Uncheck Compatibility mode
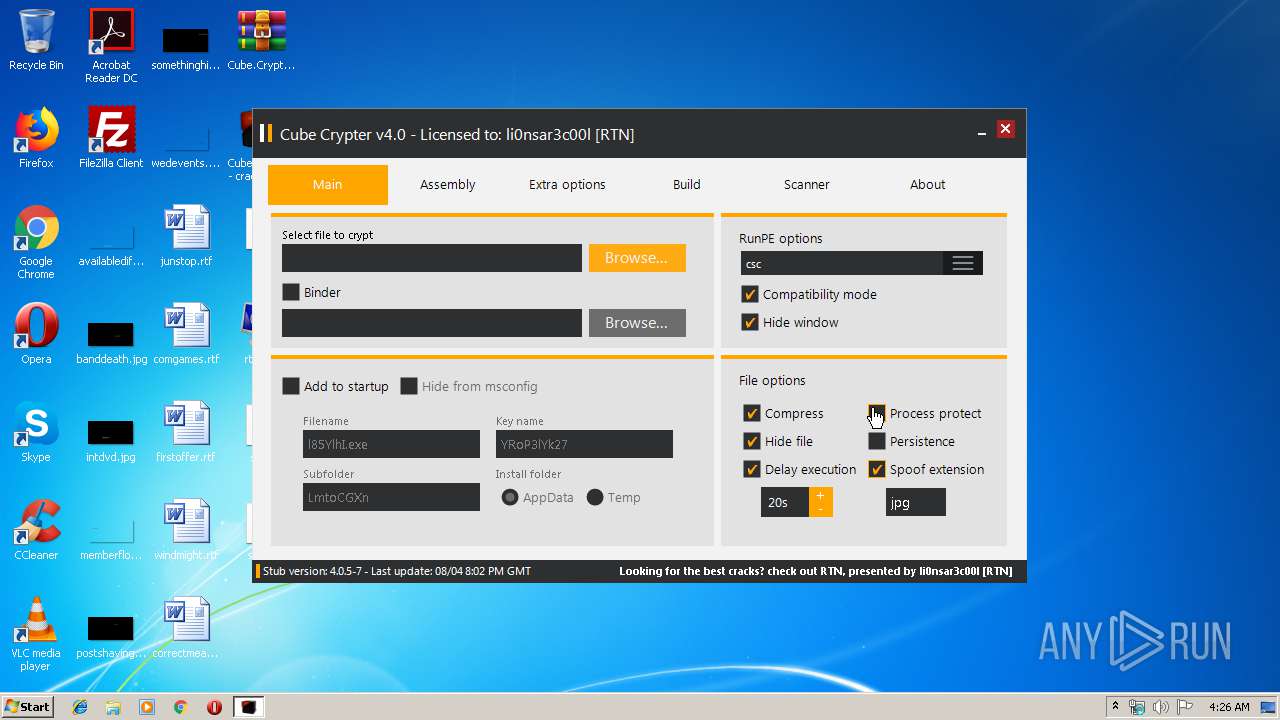1280x720 pixels. point(750,294)
